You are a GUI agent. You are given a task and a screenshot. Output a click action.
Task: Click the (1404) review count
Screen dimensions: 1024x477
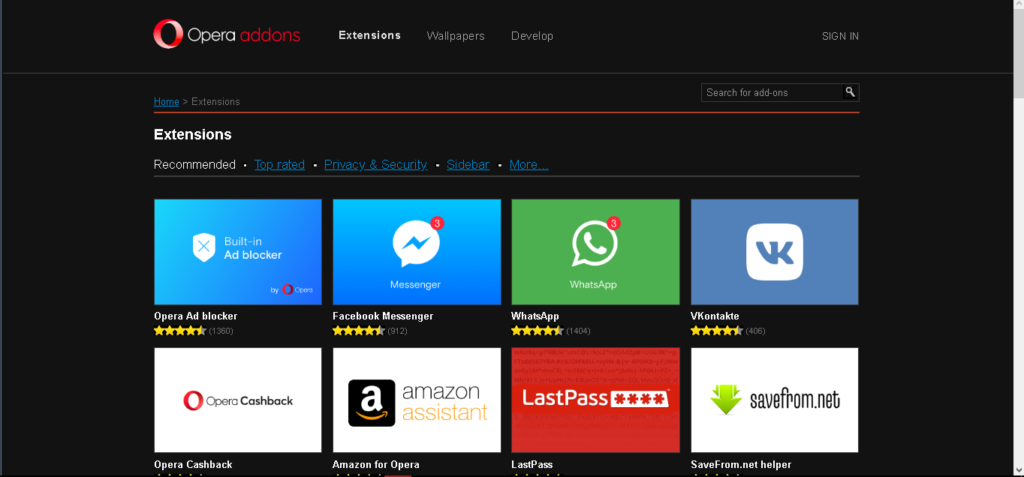[578, 331]
